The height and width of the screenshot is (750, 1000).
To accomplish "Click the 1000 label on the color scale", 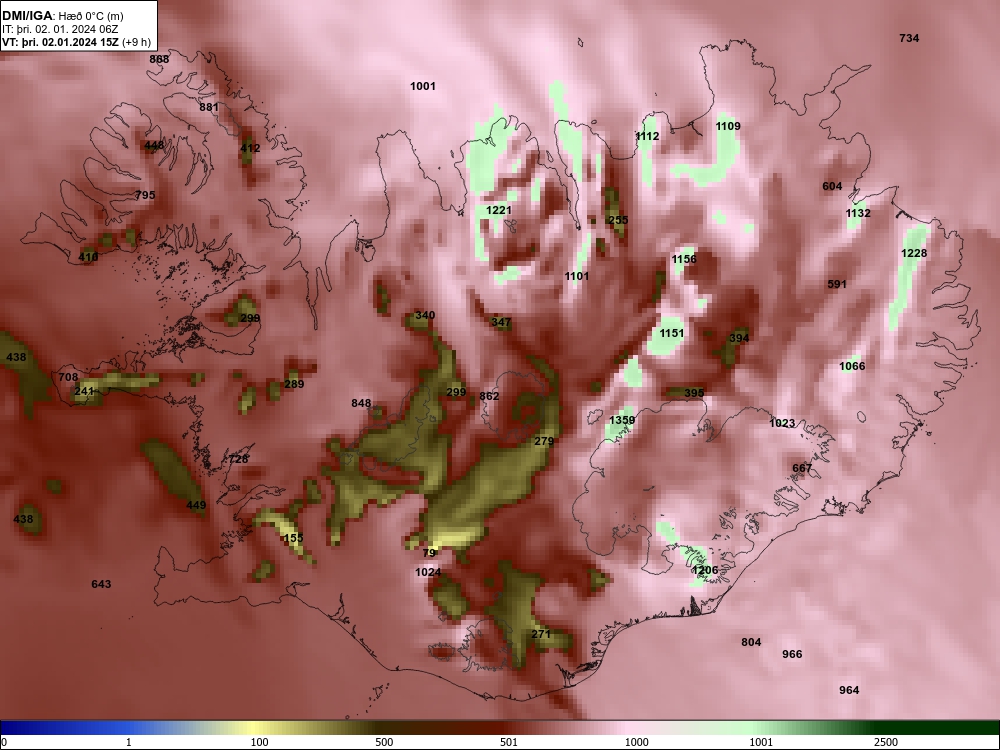I will pyautogui.click(x=636, y=742).
